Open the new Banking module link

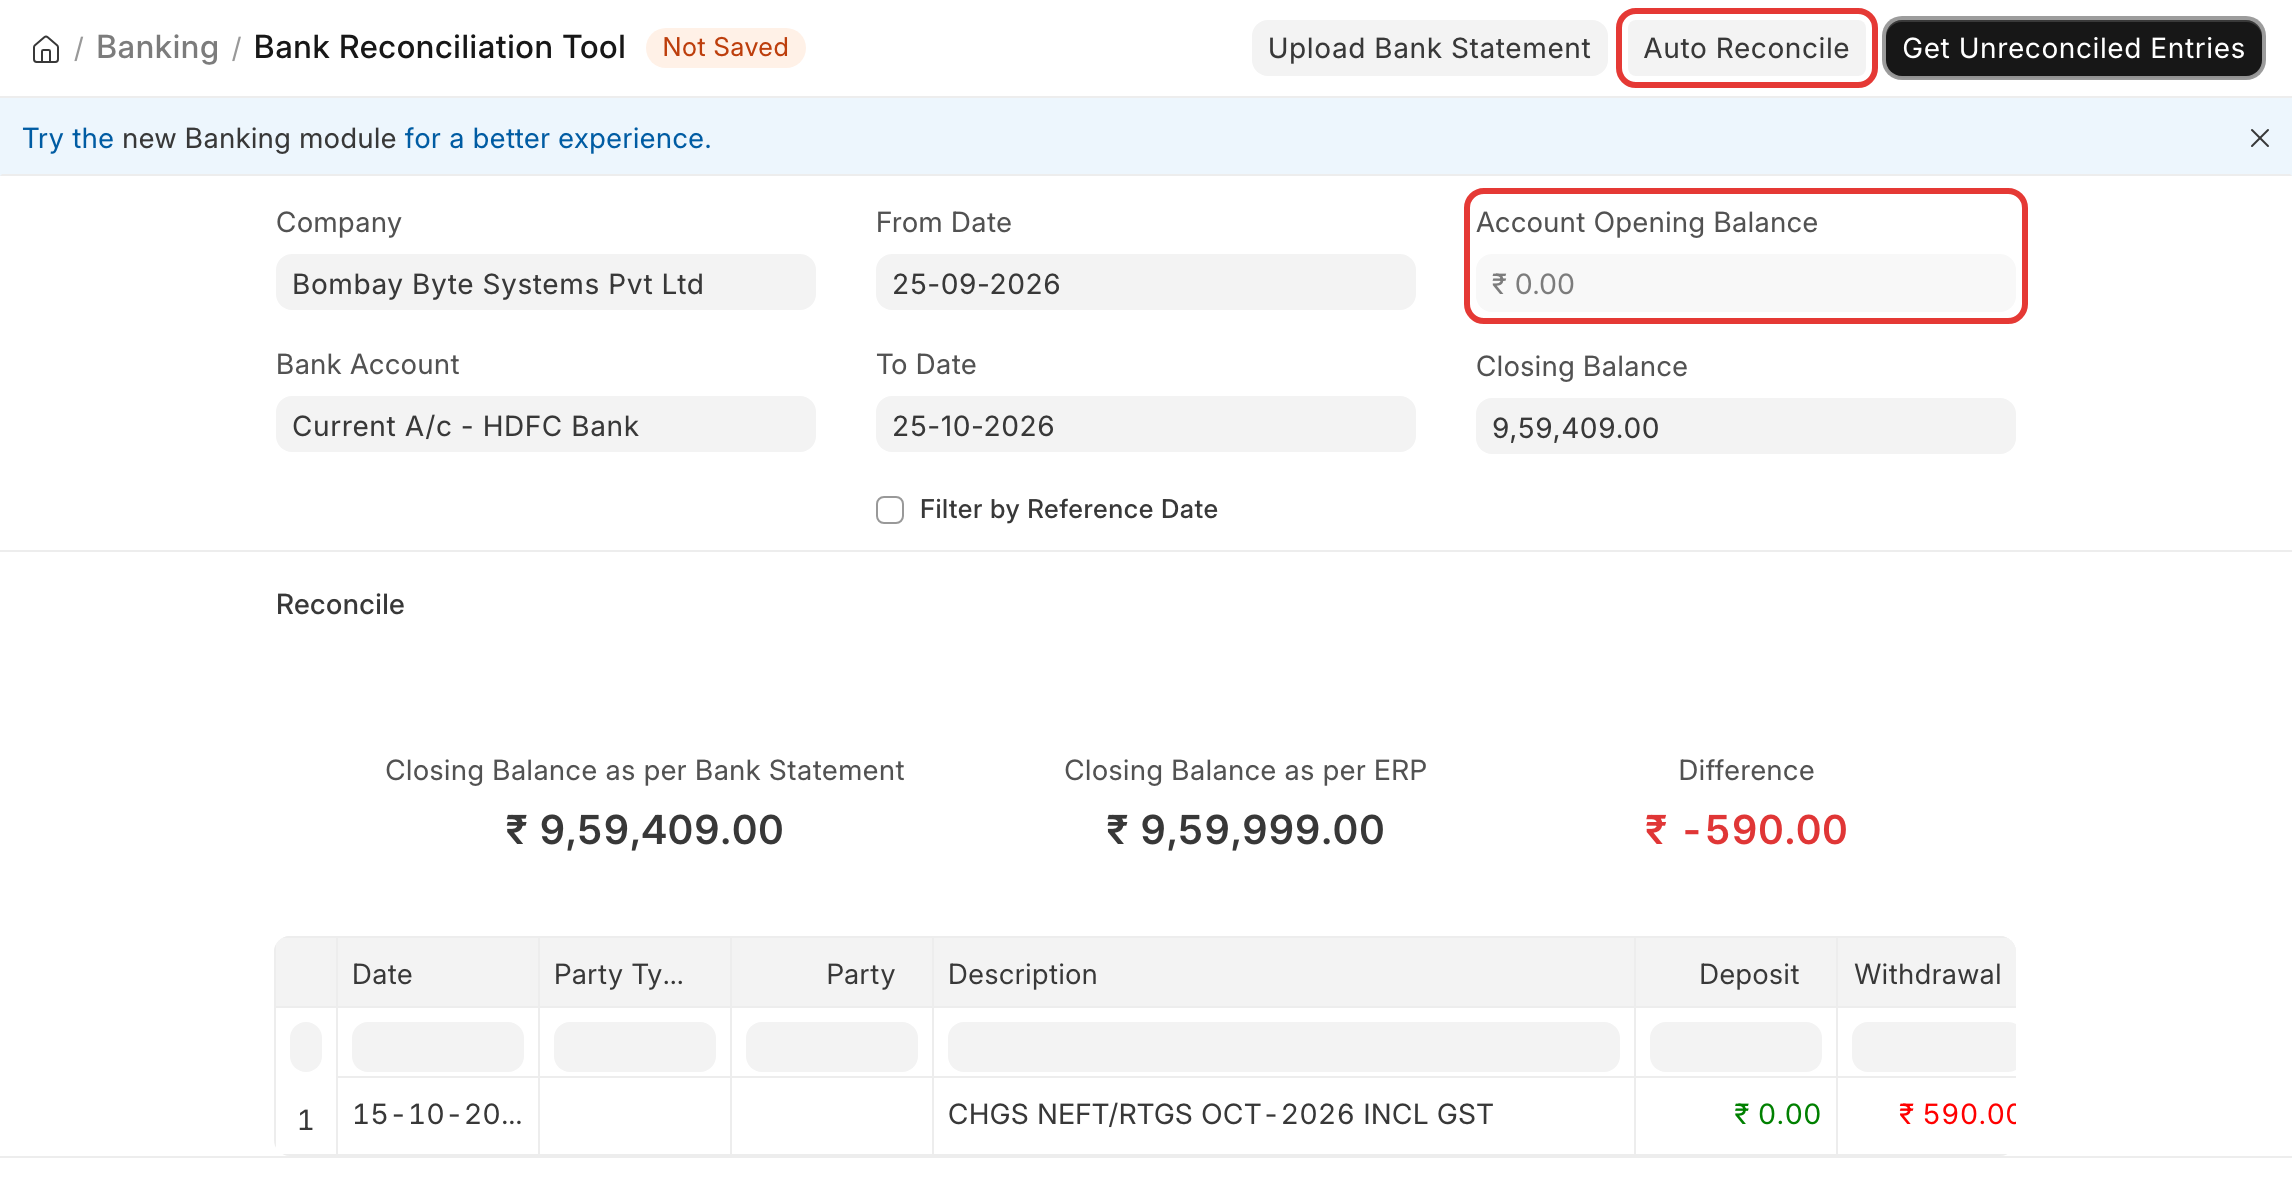click(260, 138)
